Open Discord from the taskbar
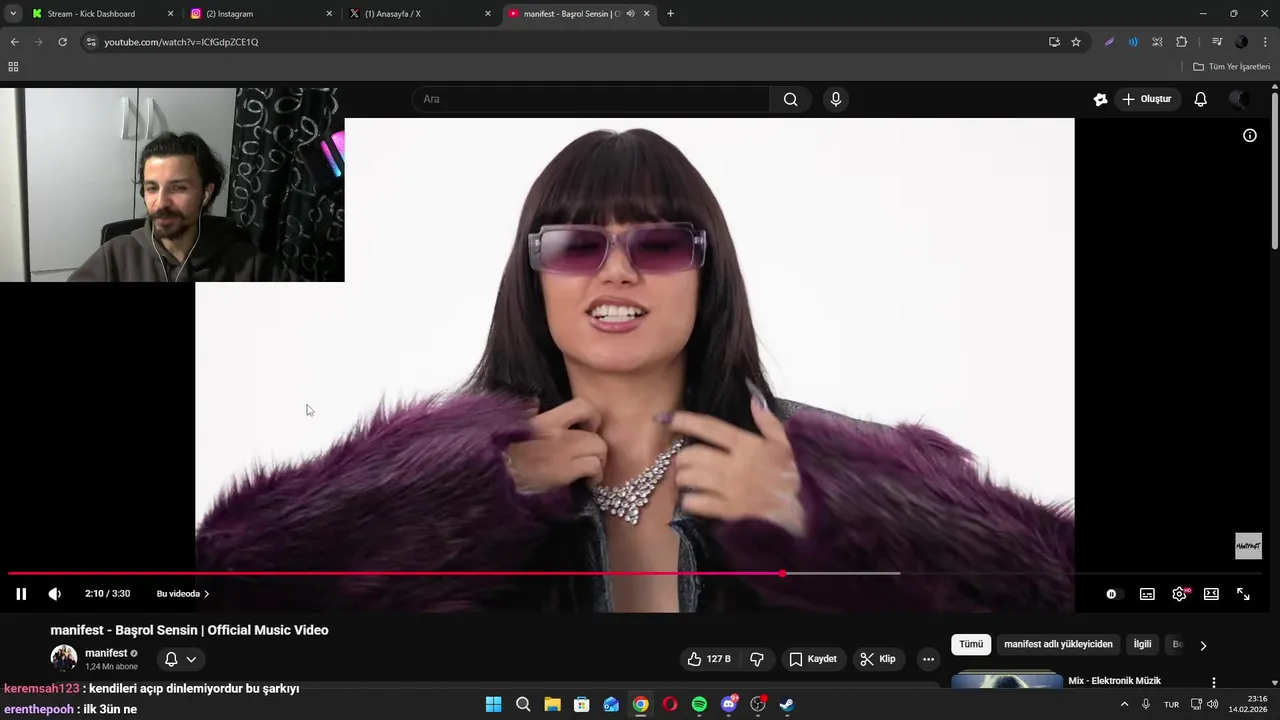This screenshot has height=720, width=1280. coord(729,704)
